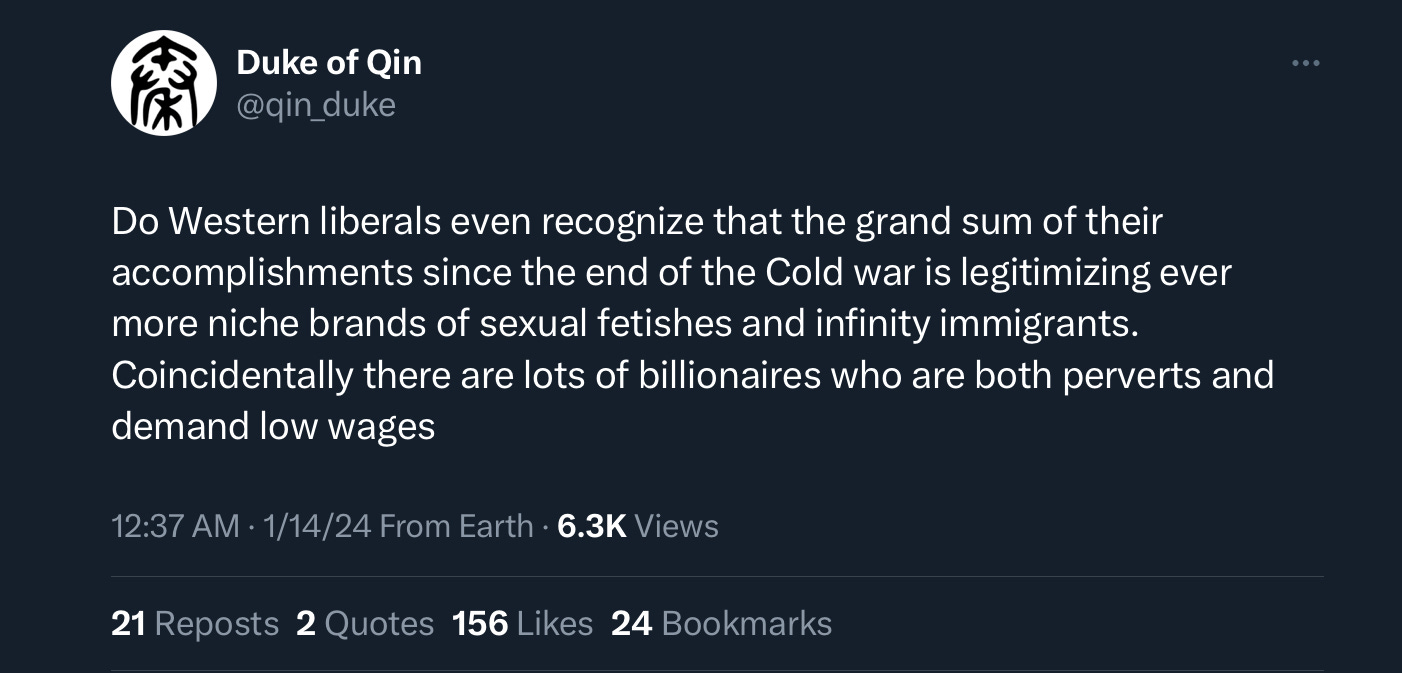Click the final line demand low wages

pos(273,427)
